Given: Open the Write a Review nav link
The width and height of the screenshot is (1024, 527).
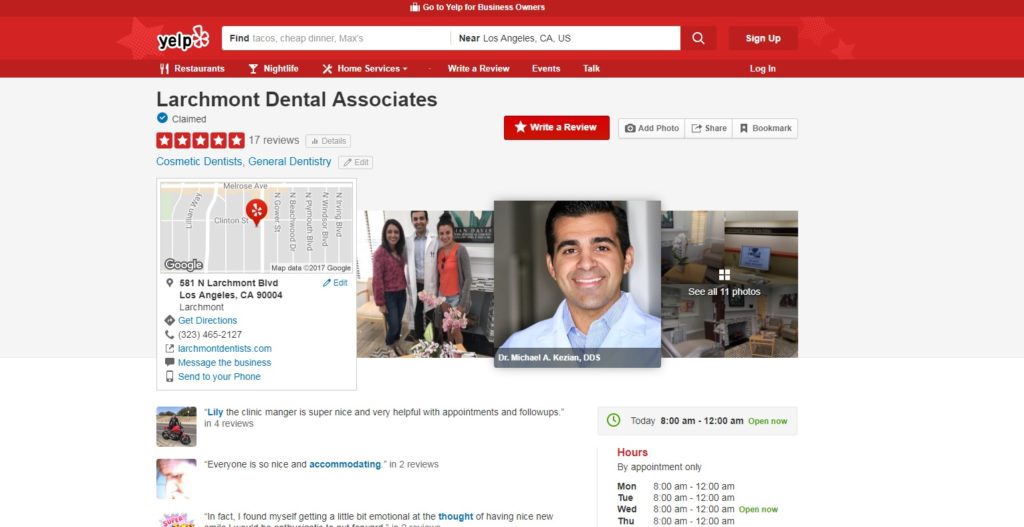Looking at the screenshot, I should point(479,69).
